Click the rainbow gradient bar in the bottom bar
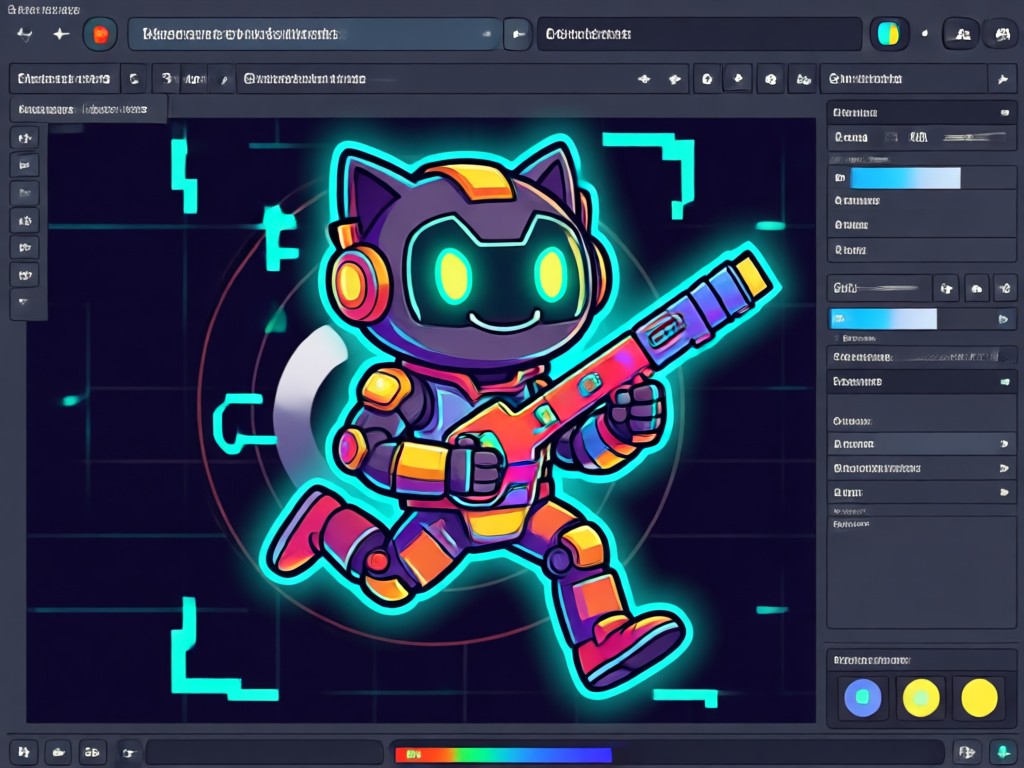Viewport: 1024px width, 768px height. pos(504,754)
